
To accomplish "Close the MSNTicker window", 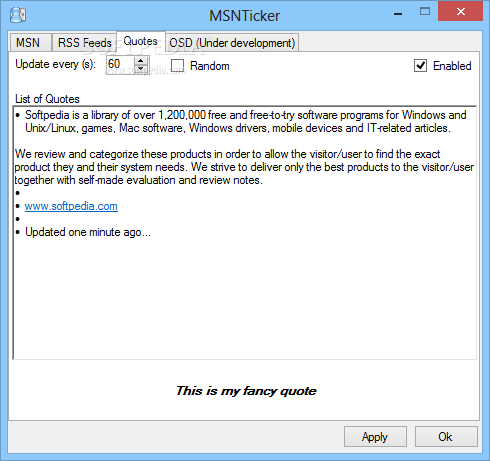I will 460,12.
